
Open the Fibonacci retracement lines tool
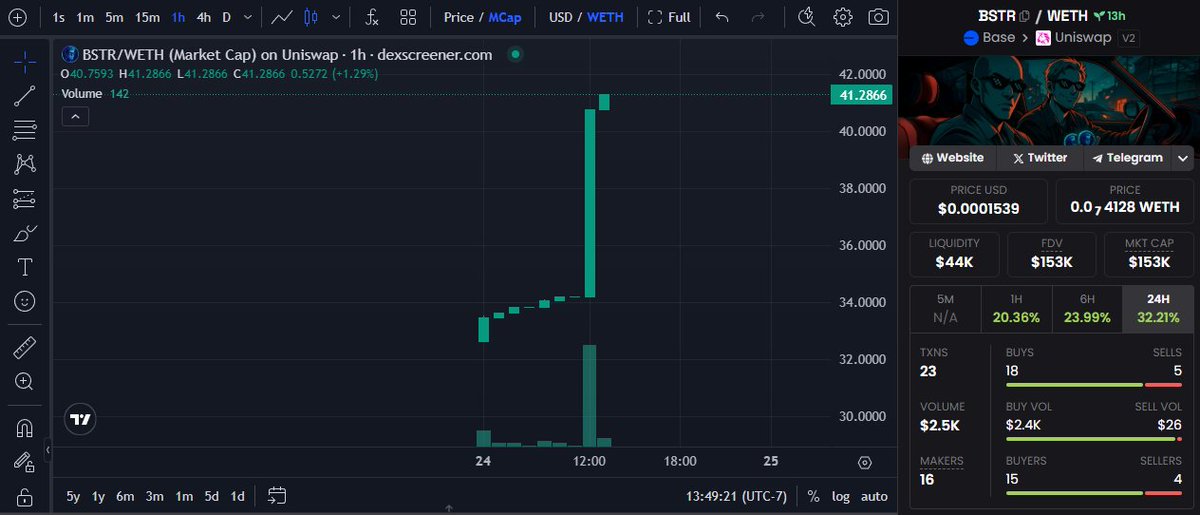point(25,130)
